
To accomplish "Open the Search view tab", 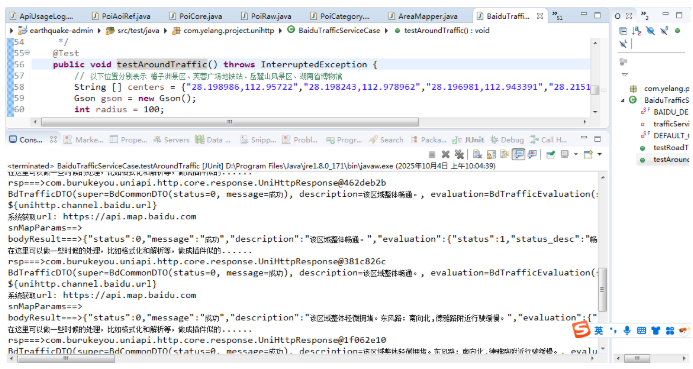I will (x=386, y=140).
